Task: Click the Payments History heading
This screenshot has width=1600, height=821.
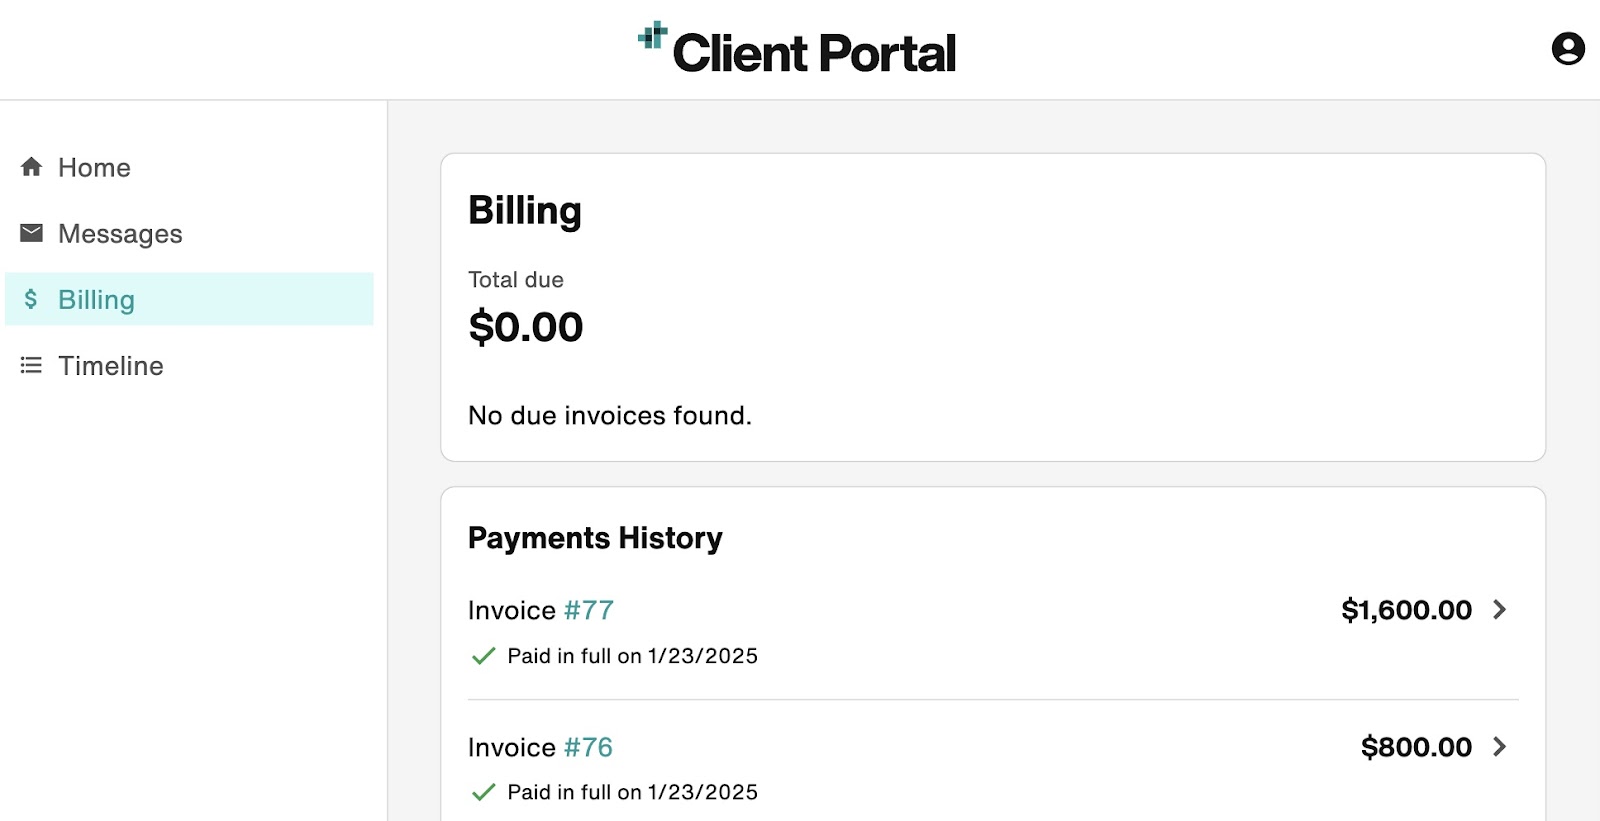Action: tap(595, 538)
